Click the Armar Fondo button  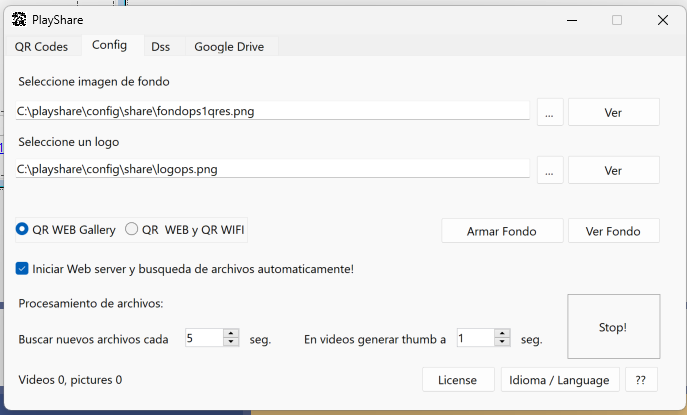pos(502,231)
